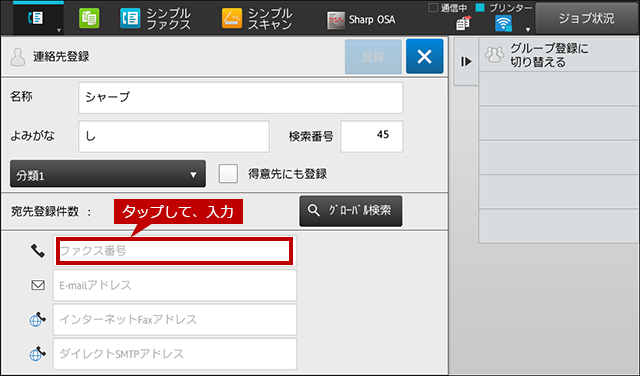640x376 pixels.
Task: Tap the phone icon beside fax number
Action: click(38, 251)
